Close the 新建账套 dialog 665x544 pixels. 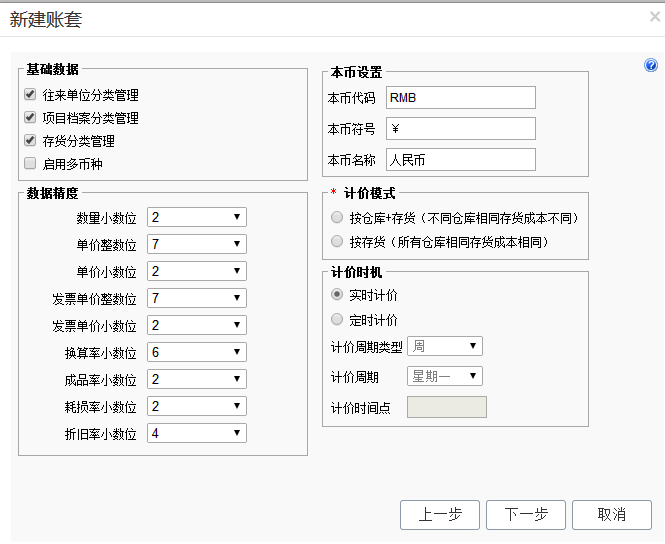tap(655, 16)
